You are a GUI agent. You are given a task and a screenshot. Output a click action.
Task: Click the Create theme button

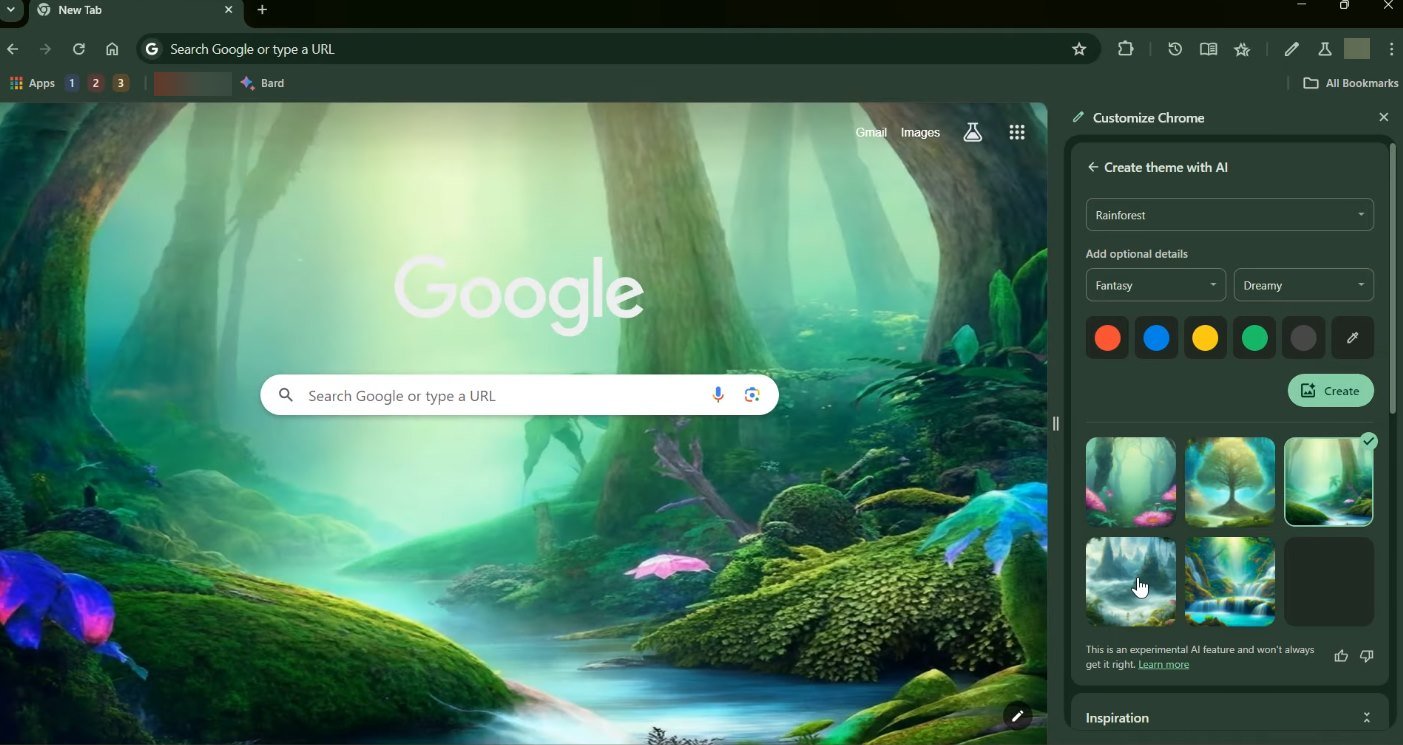pos(1331,391)
